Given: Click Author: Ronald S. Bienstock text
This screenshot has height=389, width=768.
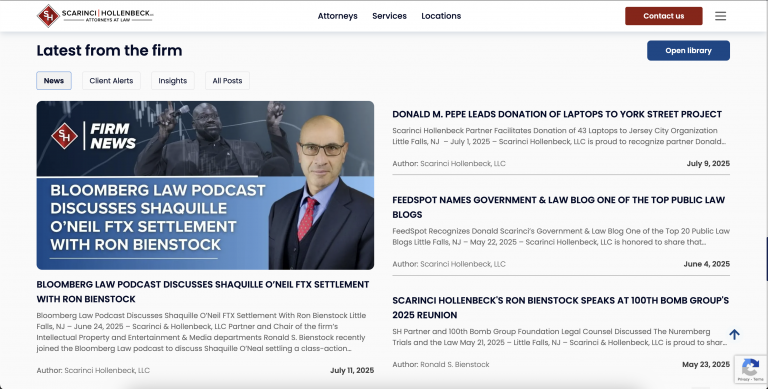Looking at the screenshot, I should click(x=441, y=365).
